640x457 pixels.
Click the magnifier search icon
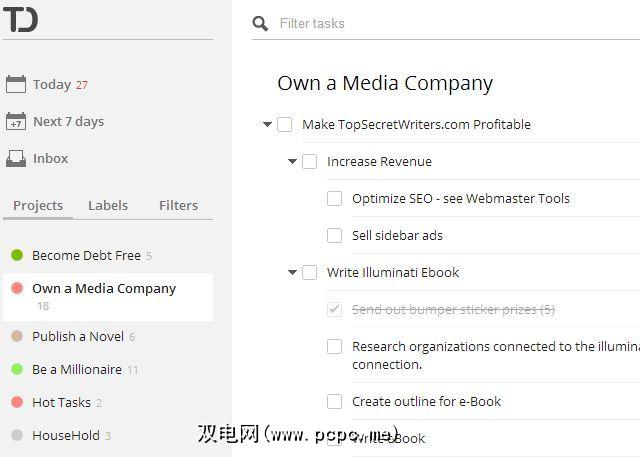pos(260,24)
